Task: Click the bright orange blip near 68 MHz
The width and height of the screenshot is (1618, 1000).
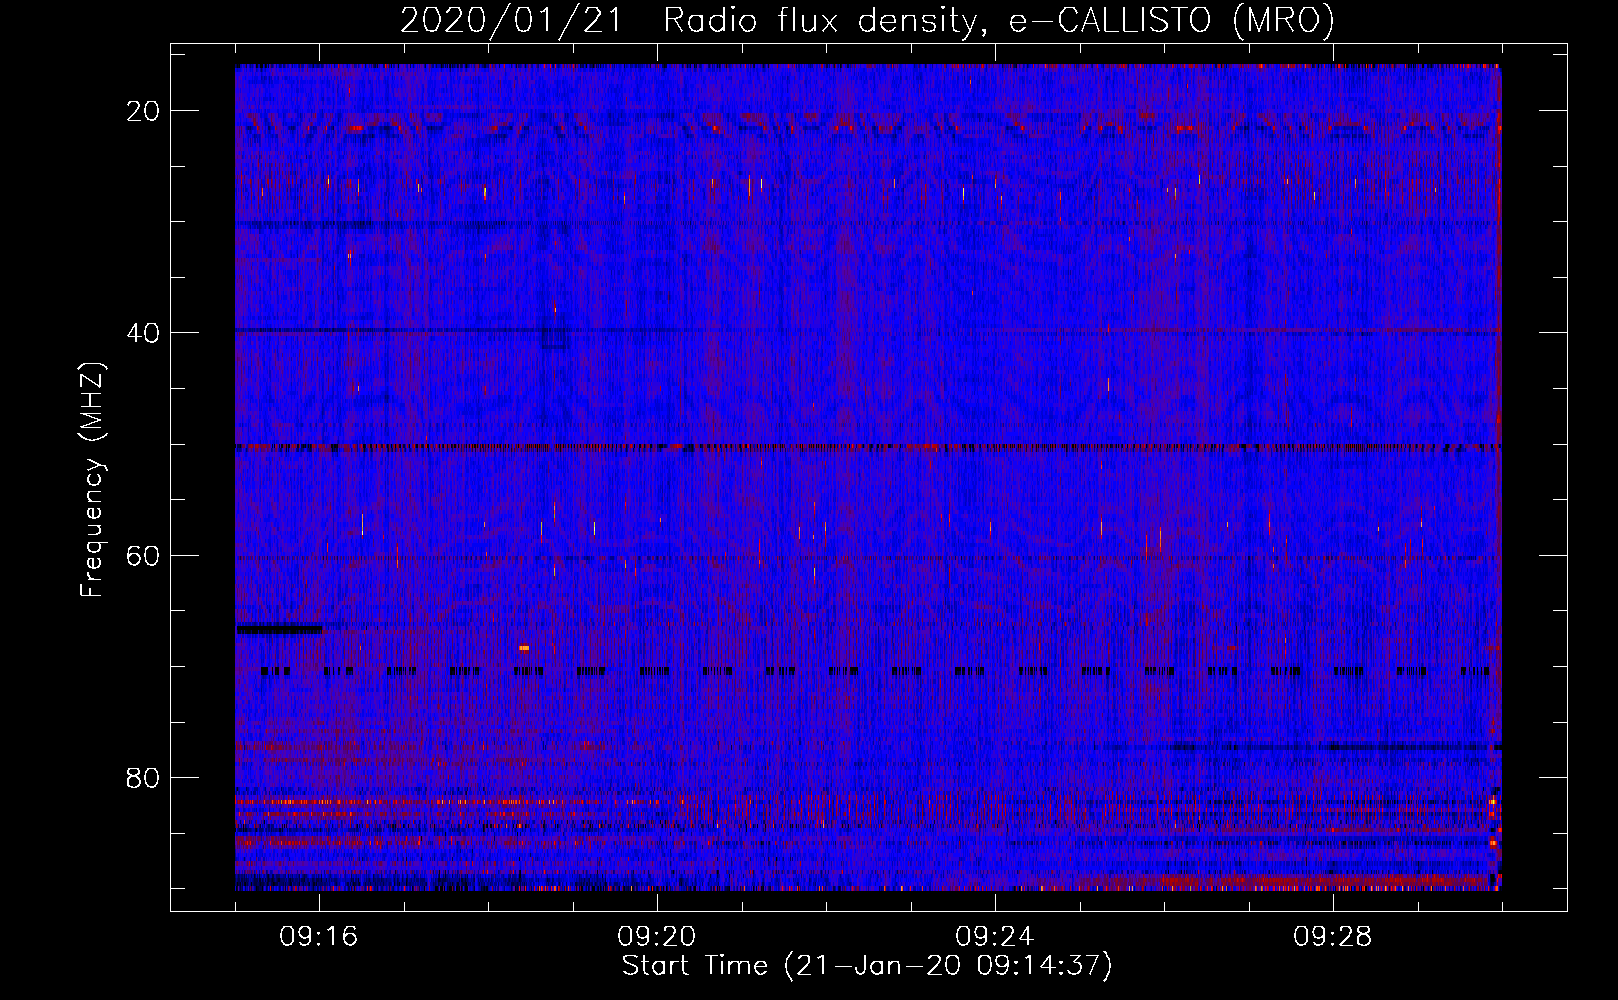Action: [x=524, y=648]
